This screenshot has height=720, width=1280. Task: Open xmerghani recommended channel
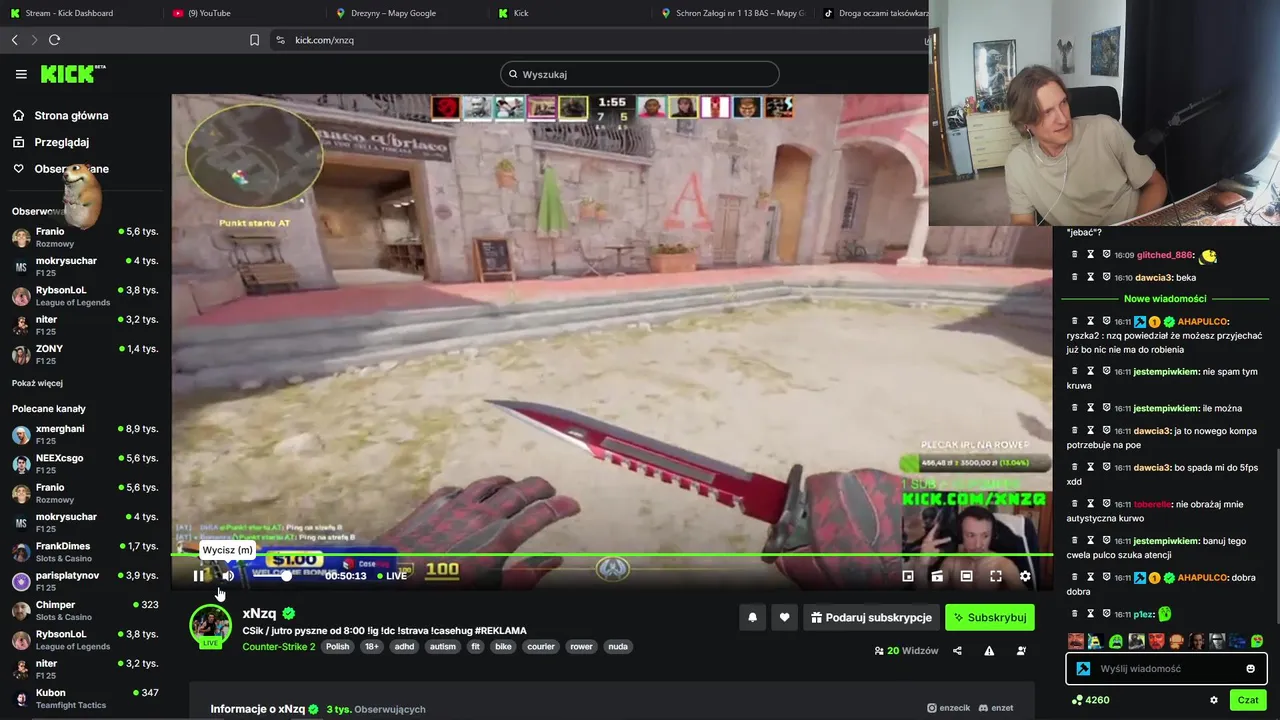pyautogui.click(x=84, y=434)
